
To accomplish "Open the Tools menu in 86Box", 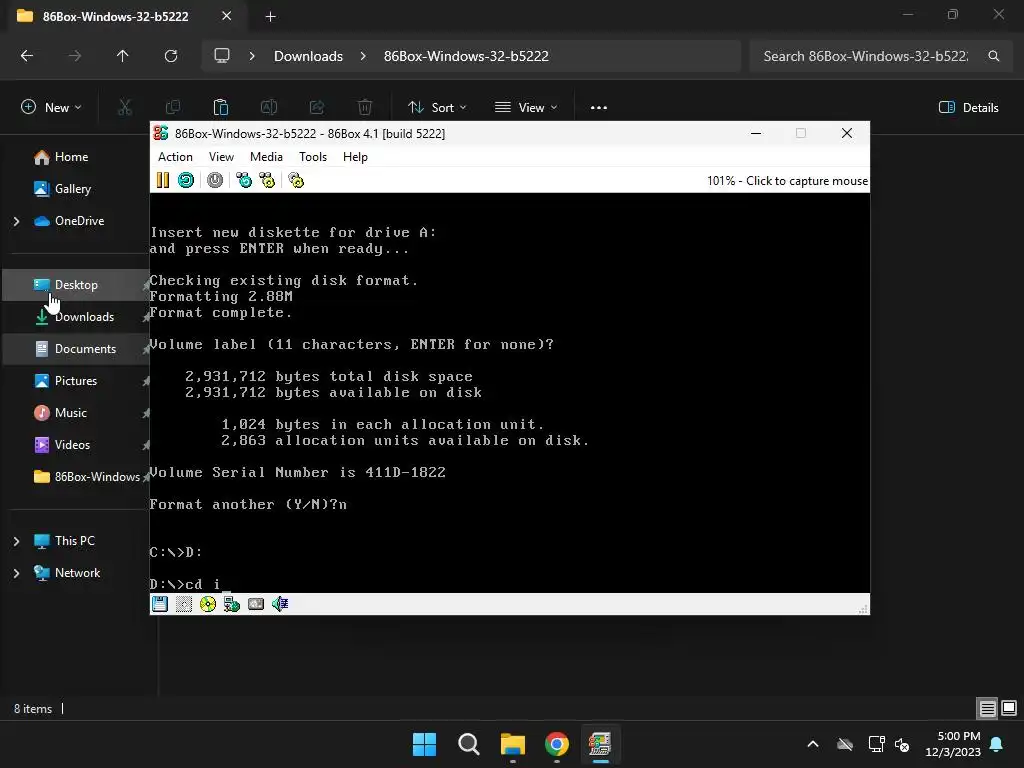I will pyautogui.click(x=313, y=157).
